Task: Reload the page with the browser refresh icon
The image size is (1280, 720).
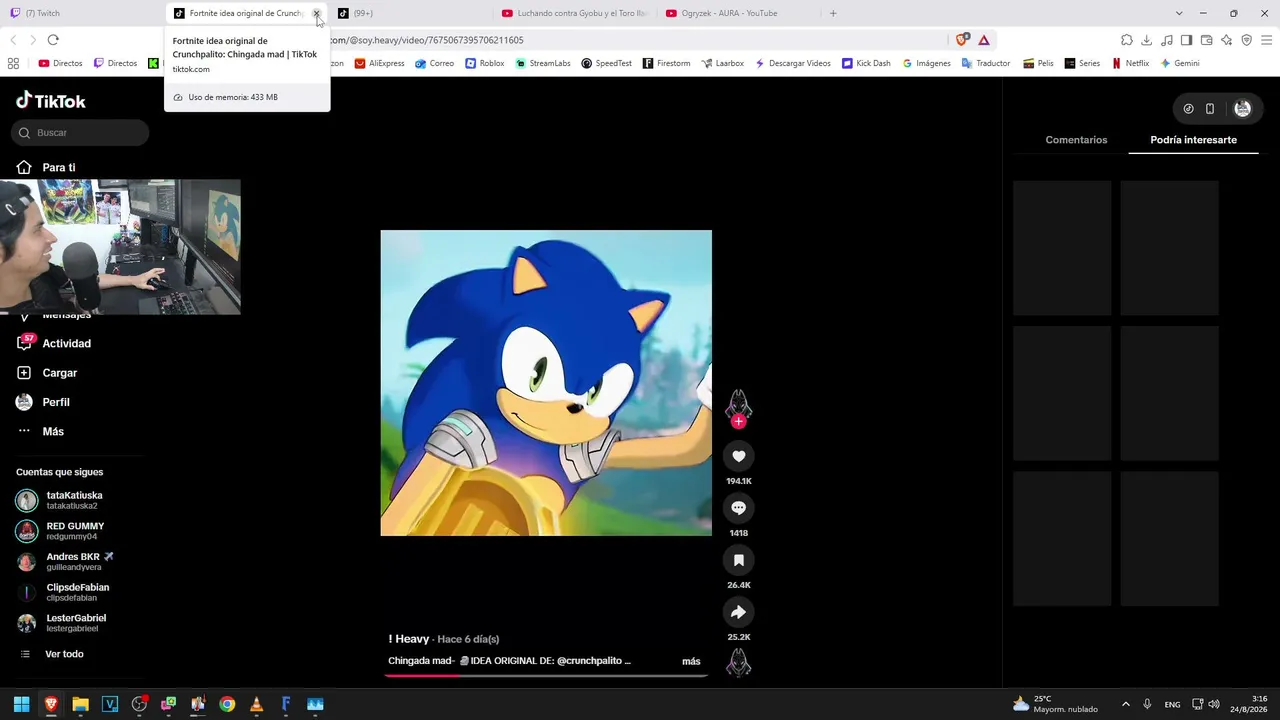Action: [x=53, y=40]
